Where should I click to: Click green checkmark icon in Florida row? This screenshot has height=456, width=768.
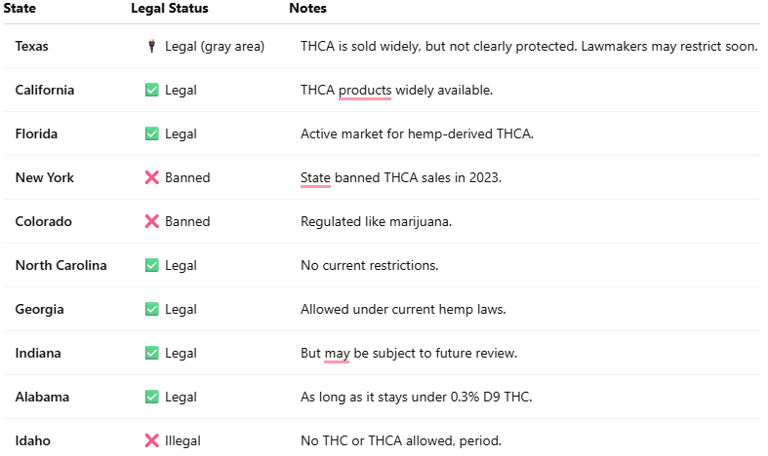pyautogui.click(x=152, y=134)
